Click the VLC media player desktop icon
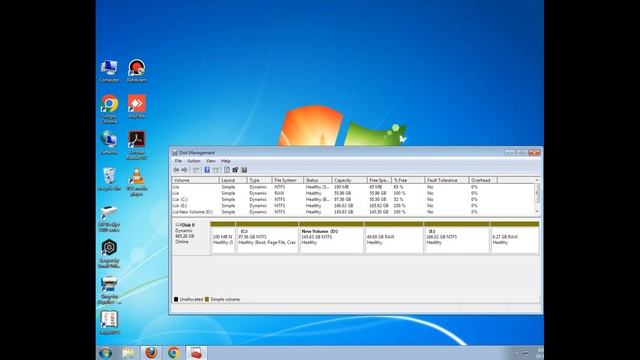Viewport: 640px width, 360px height. [x=136, y=182]
